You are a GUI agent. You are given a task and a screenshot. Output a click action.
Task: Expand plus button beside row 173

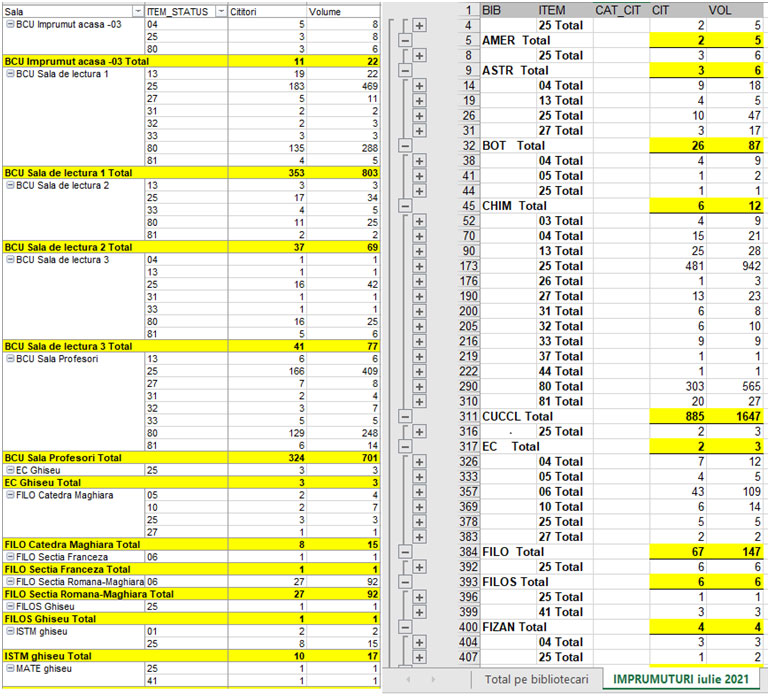click(419, 266)
